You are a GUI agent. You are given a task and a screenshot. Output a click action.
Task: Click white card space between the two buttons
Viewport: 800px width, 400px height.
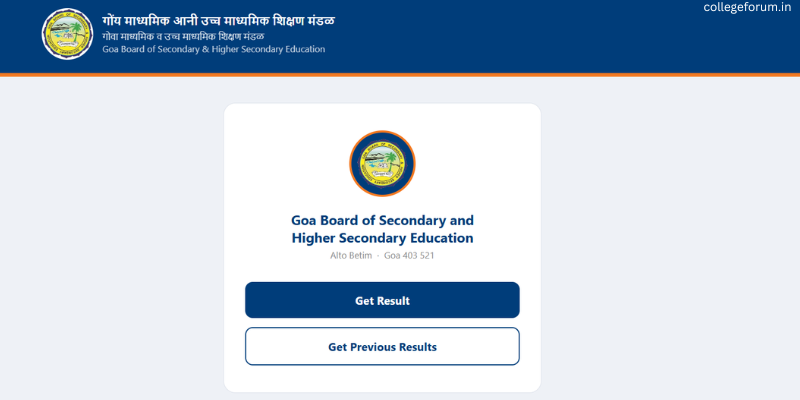[x=382, y=323]
